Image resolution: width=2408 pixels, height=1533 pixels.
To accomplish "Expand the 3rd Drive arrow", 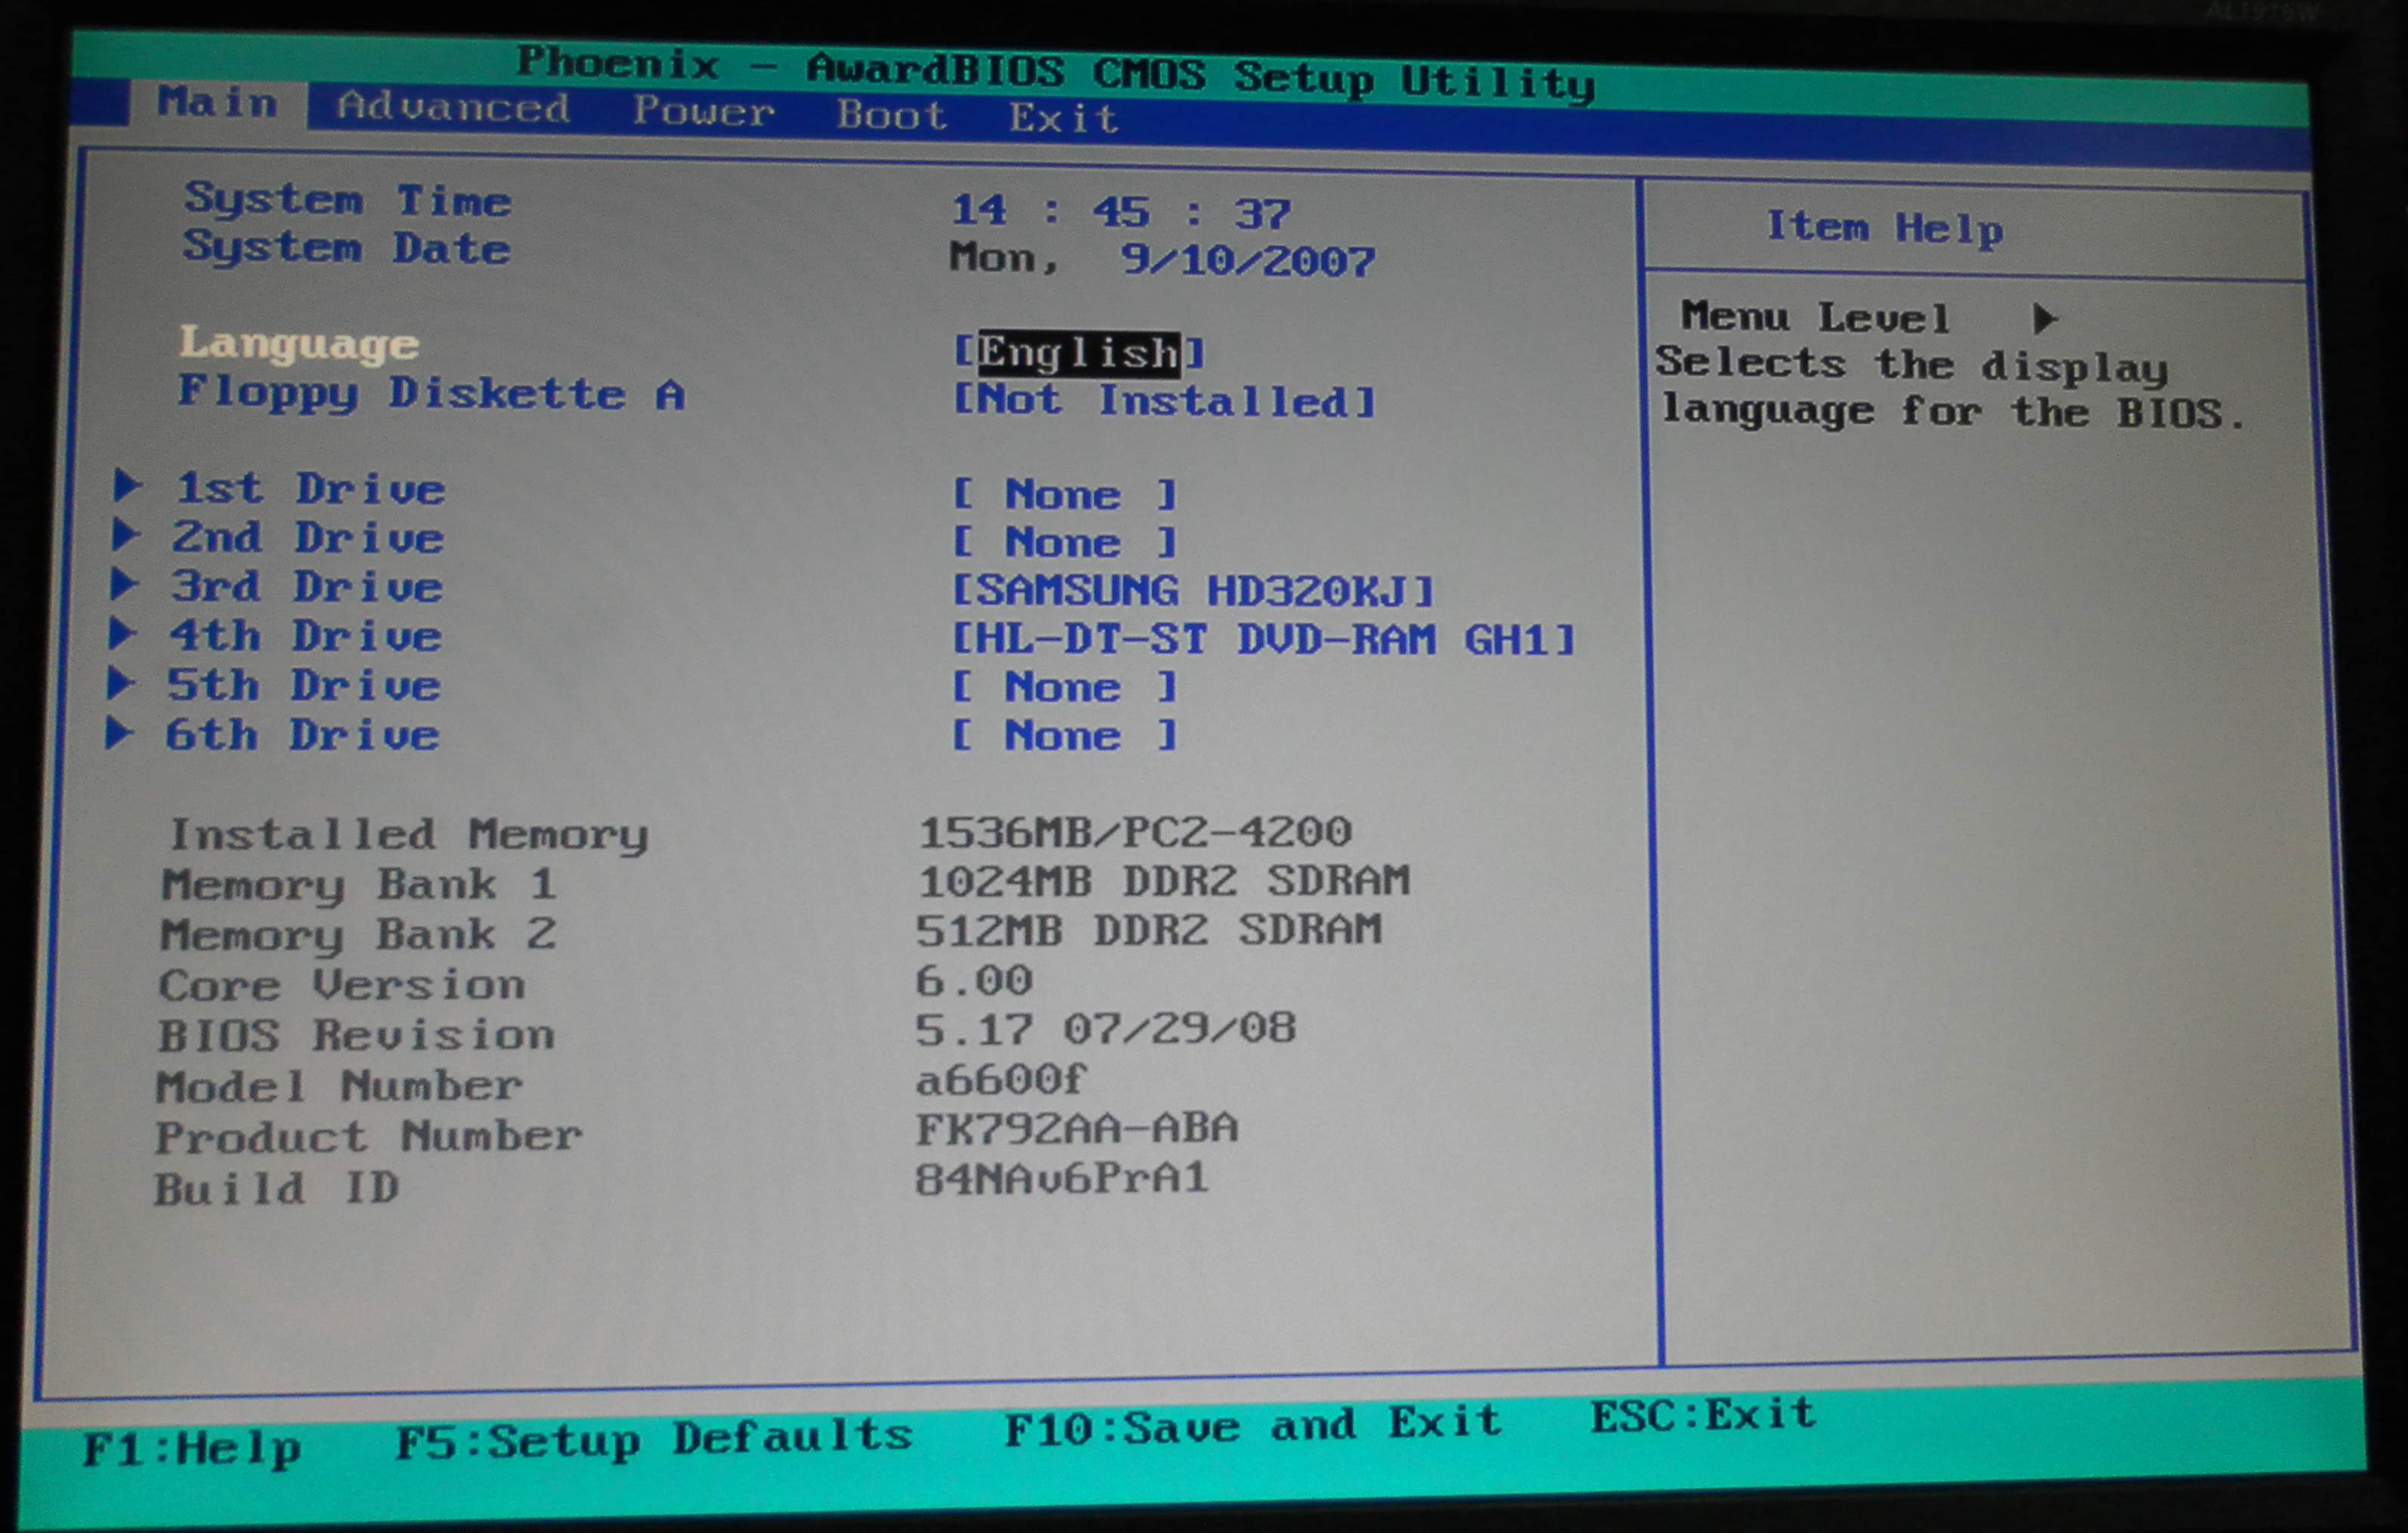I will (x=124, y=584).
